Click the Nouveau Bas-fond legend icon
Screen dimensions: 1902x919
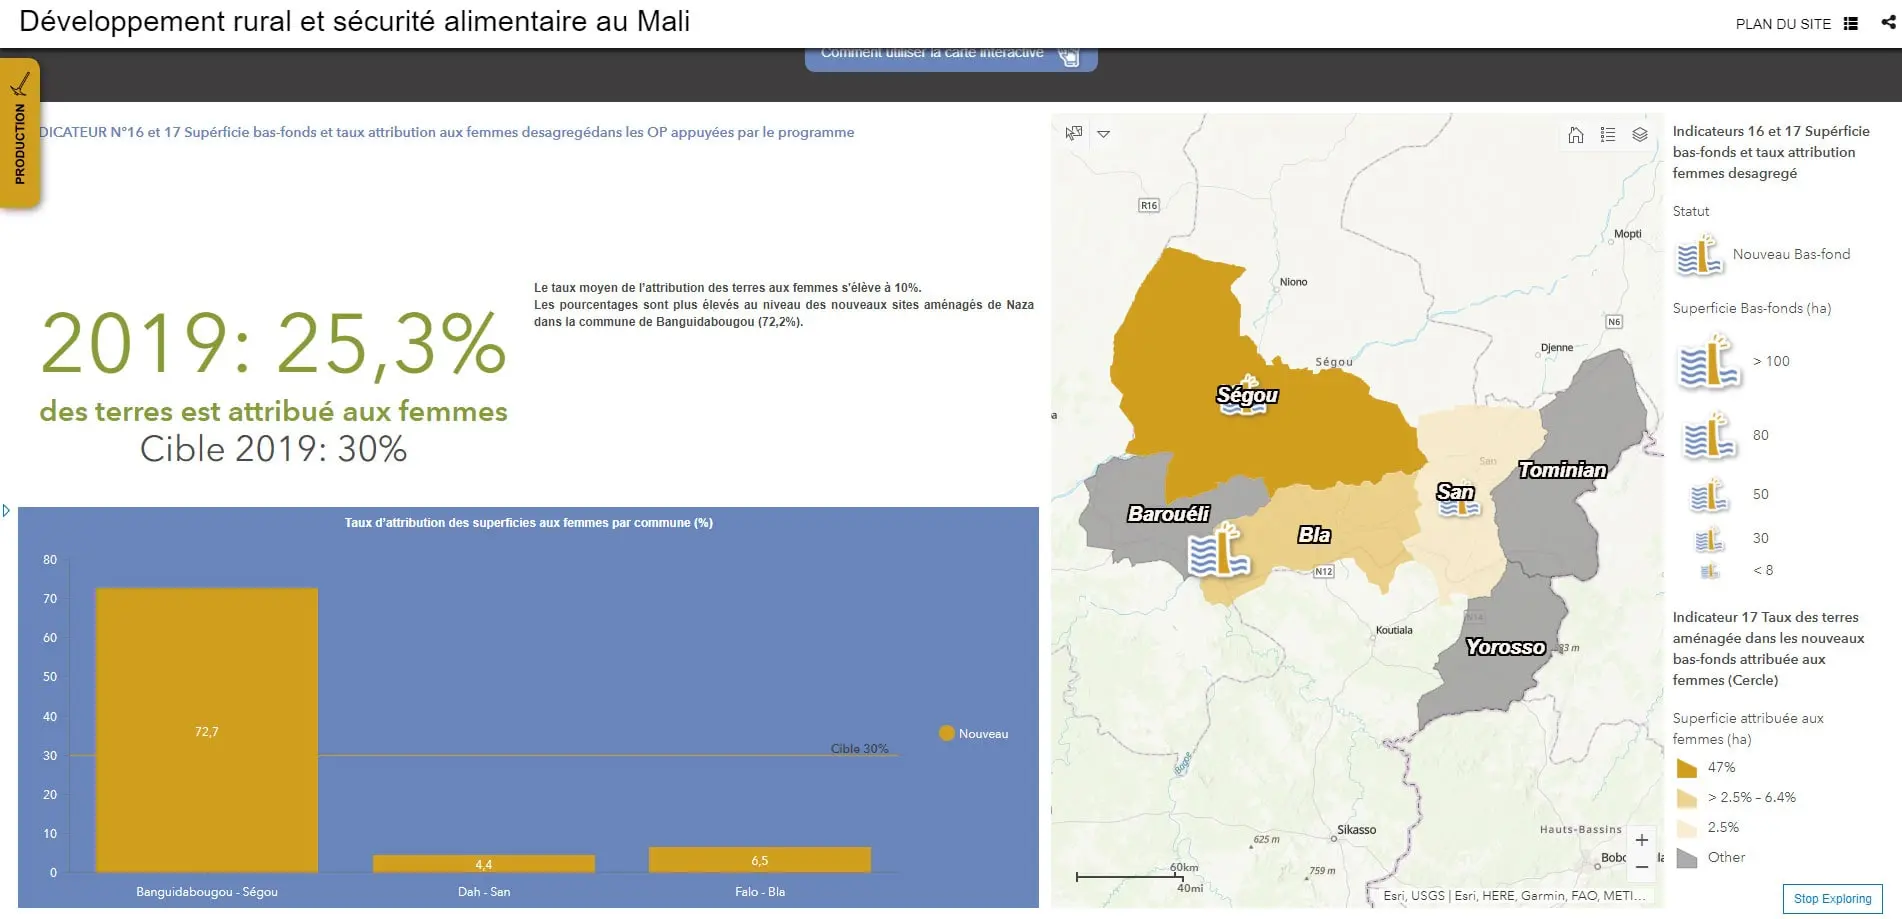click(1699, 254)
